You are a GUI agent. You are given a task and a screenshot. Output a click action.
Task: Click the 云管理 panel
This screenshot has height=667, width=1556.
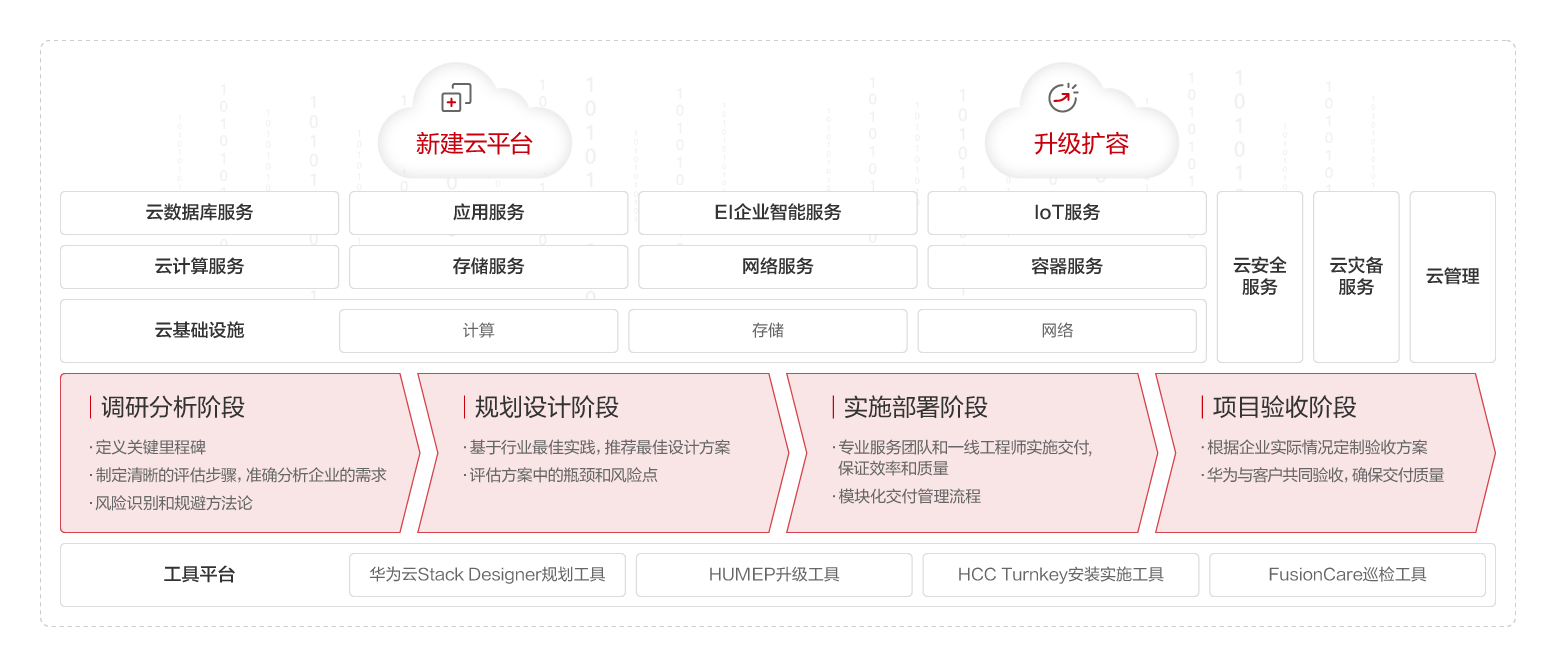tap(1452, 276)
